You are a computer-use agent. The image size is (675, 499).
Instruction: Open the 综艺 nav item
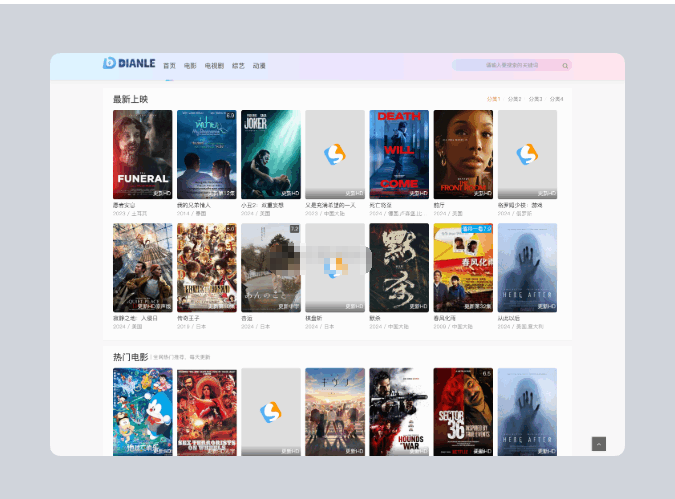(x=238, y=66)
